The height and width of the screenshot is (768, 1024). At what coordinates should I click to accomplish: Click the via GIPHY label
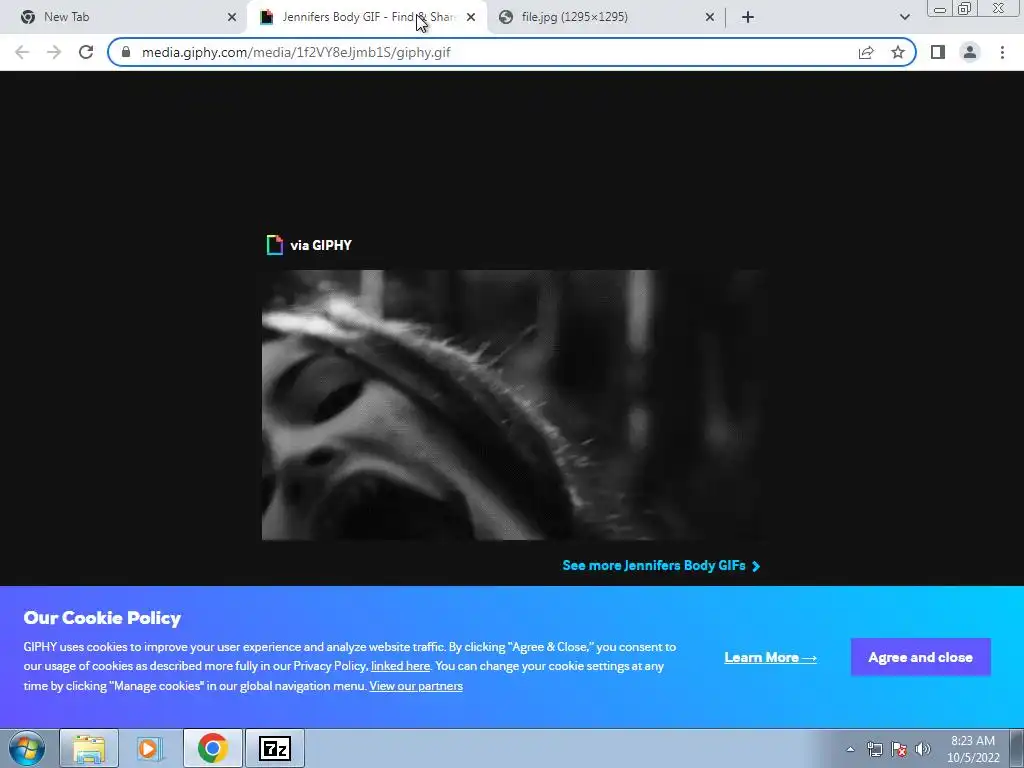click(321, 245)
